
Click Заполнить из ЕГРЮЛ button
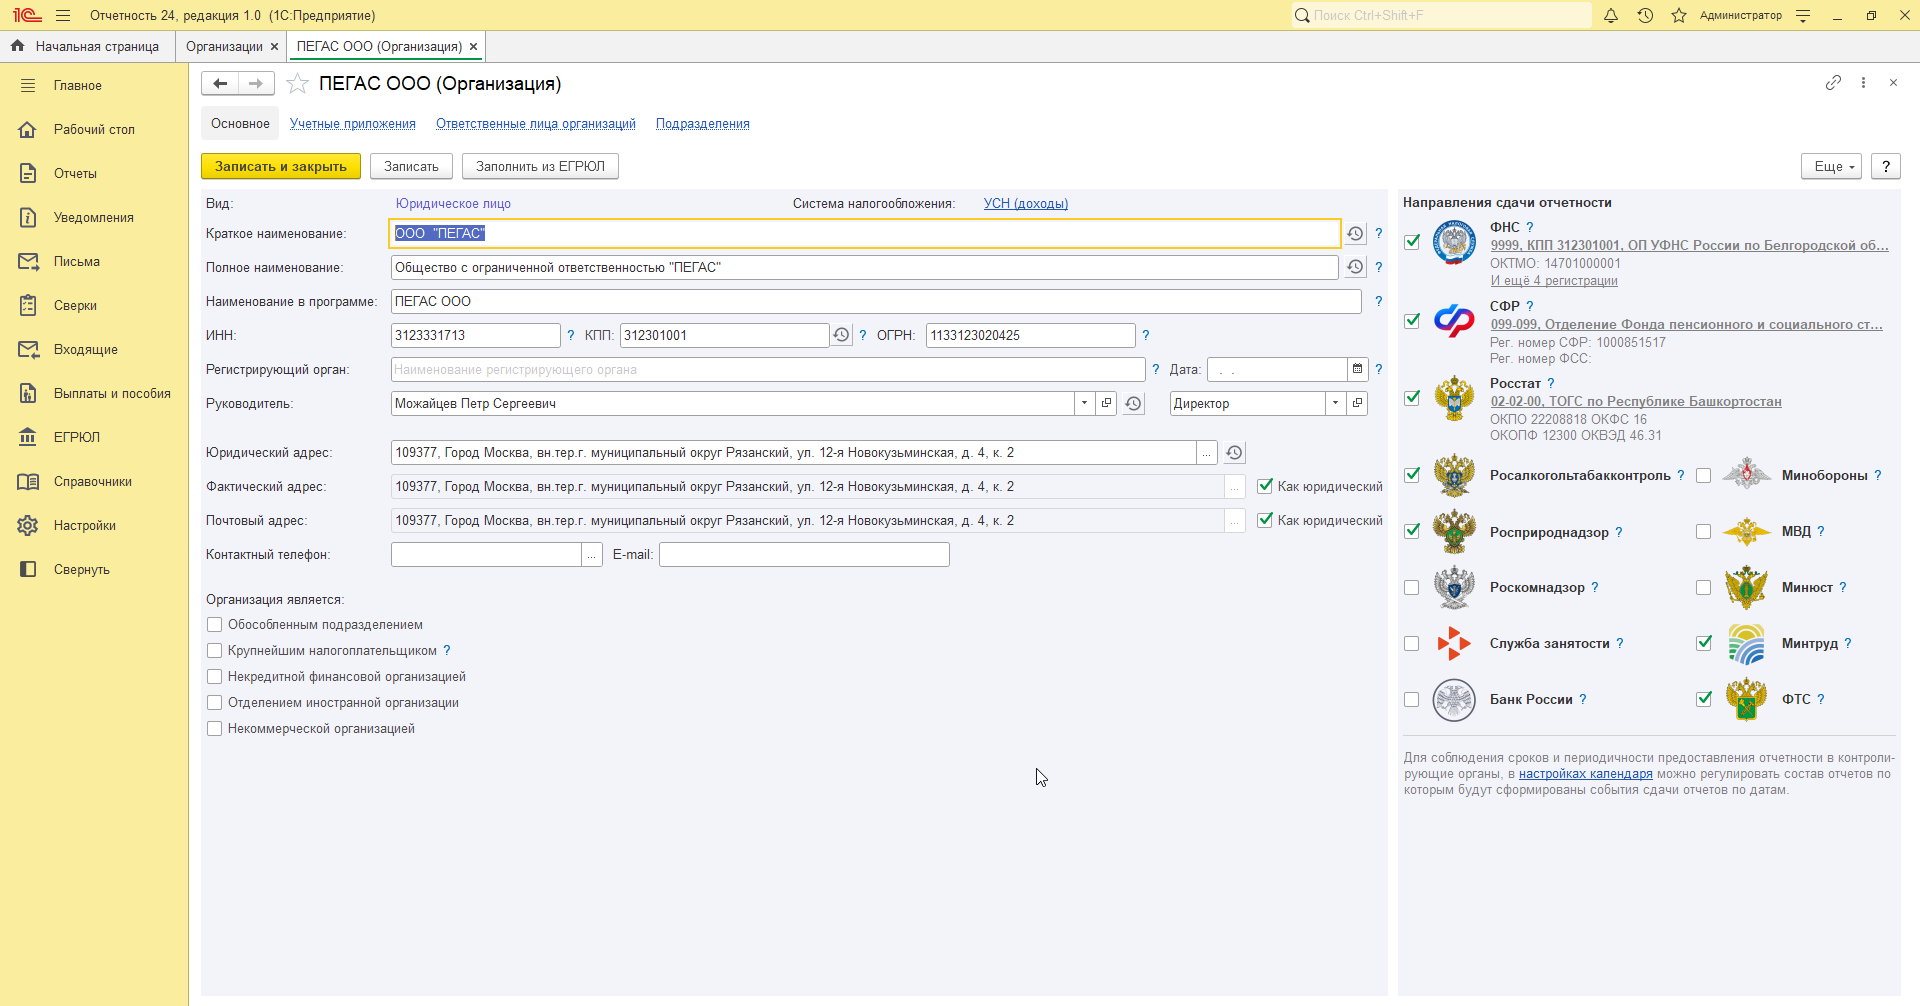540,167
